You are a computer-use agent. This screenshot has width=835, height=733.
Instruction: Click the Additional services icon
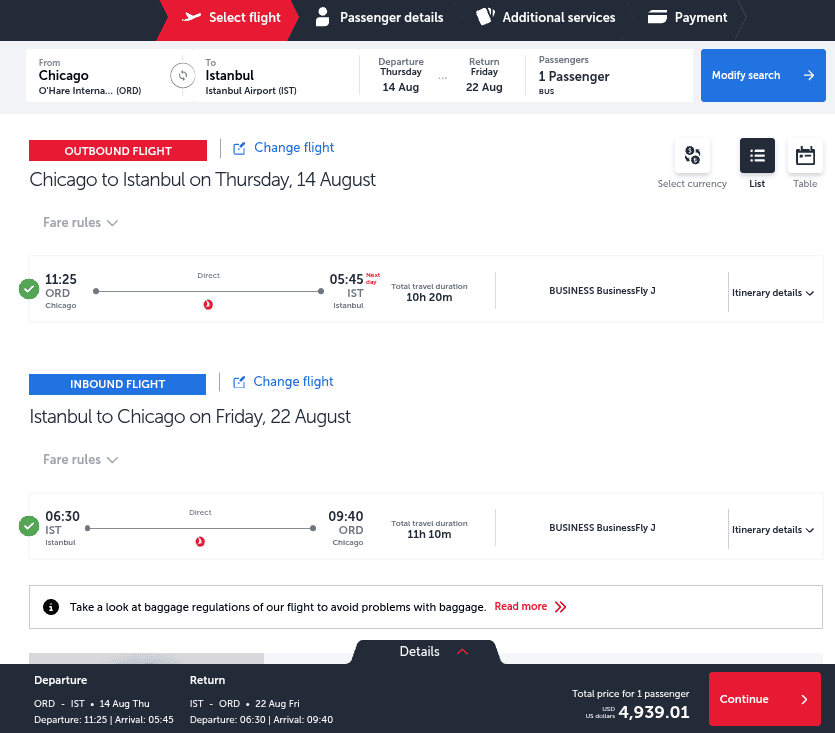point(485,17)
